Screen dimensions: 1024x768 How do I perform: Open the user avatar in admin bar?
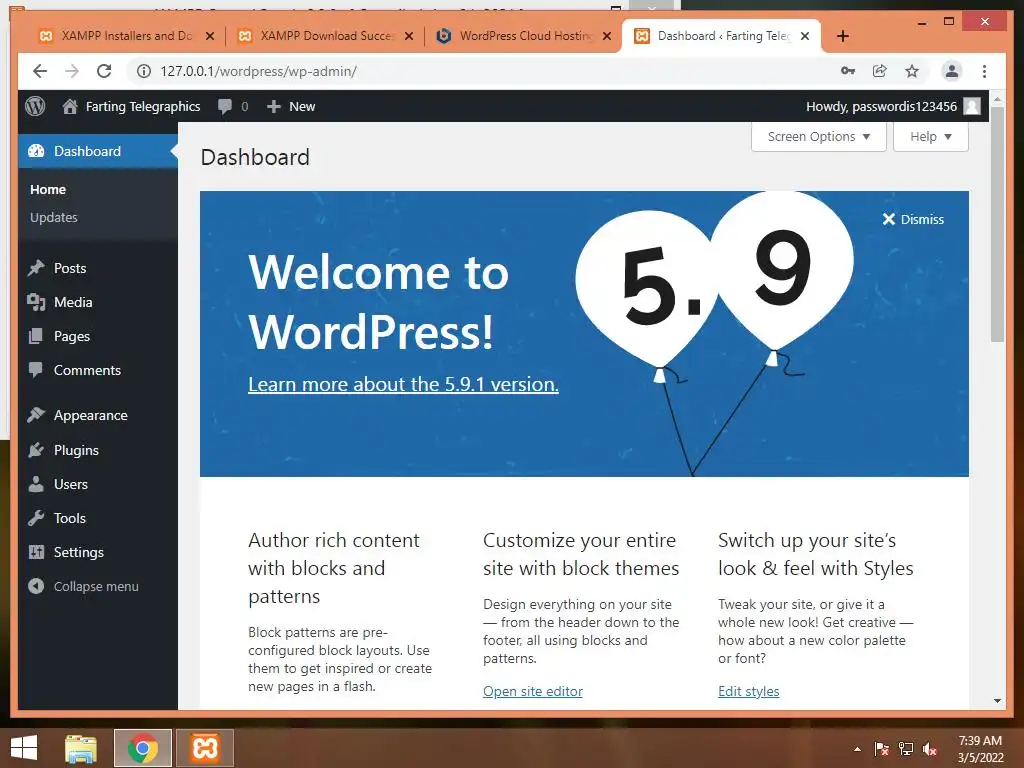click(972, 106)
